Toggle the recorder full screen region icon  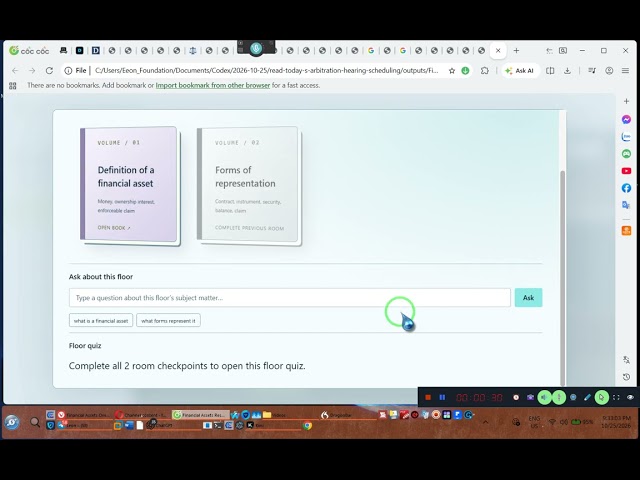(616, 397)
